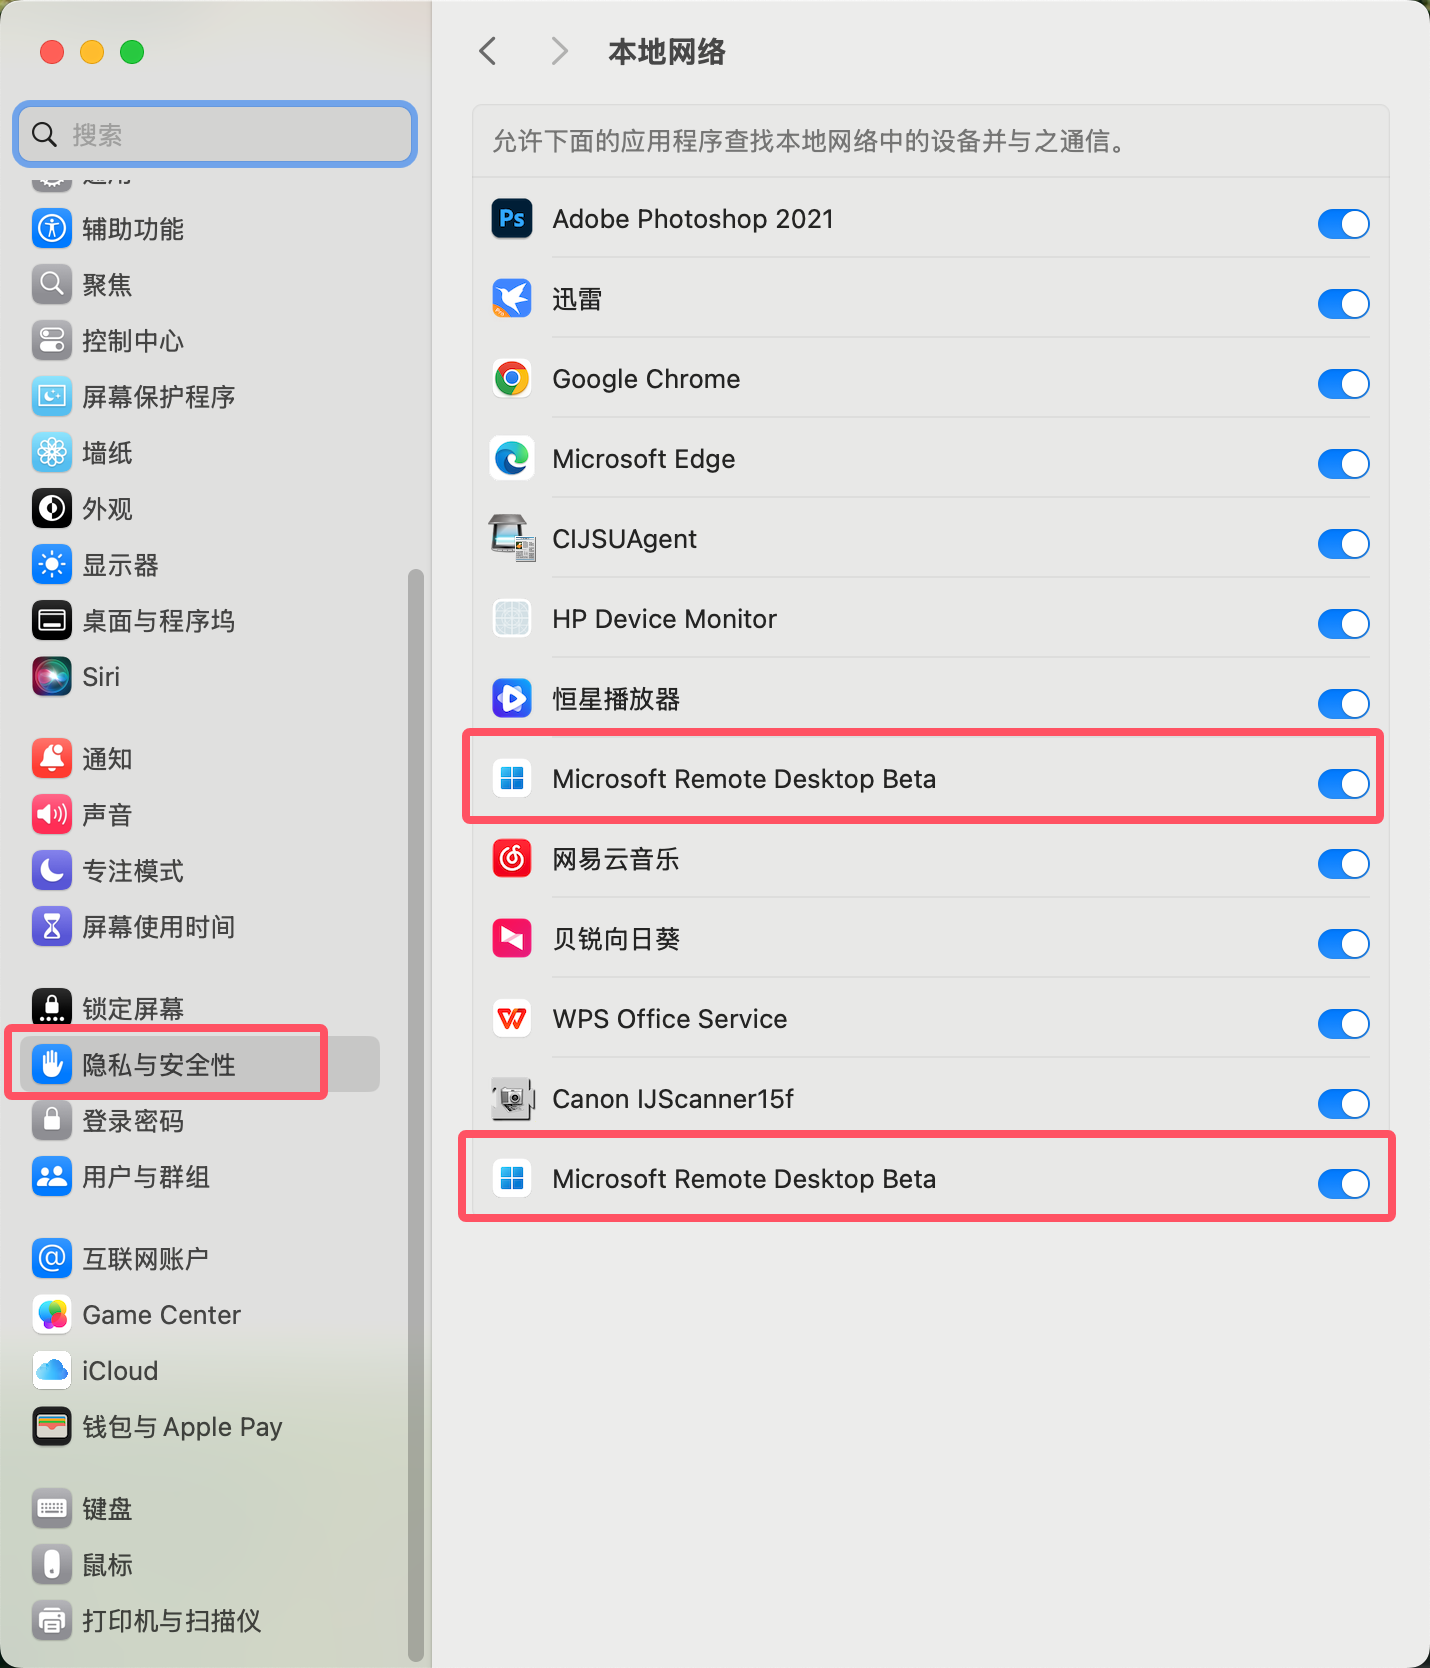Click the Microsoft Edge icon in list
This screenshot has width=1430, height=1668.
pyautogui.click(x=512, y=459)
